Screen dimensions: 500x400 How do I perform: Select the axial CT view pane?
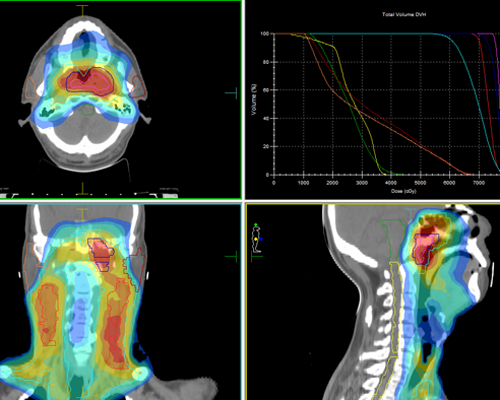pyautogui.click(x=121, y=100)
